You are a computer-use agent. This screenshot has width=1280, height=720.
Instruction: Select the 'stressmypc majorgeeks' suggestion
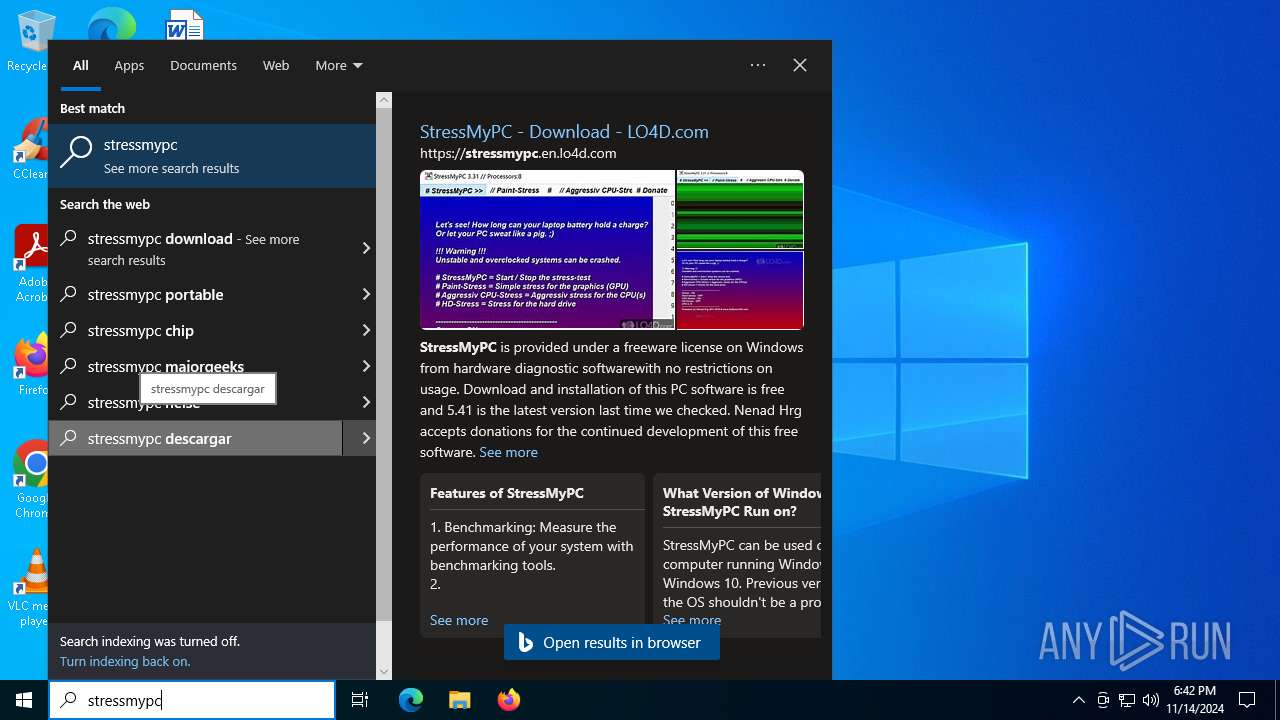click(x=195, y=367)
